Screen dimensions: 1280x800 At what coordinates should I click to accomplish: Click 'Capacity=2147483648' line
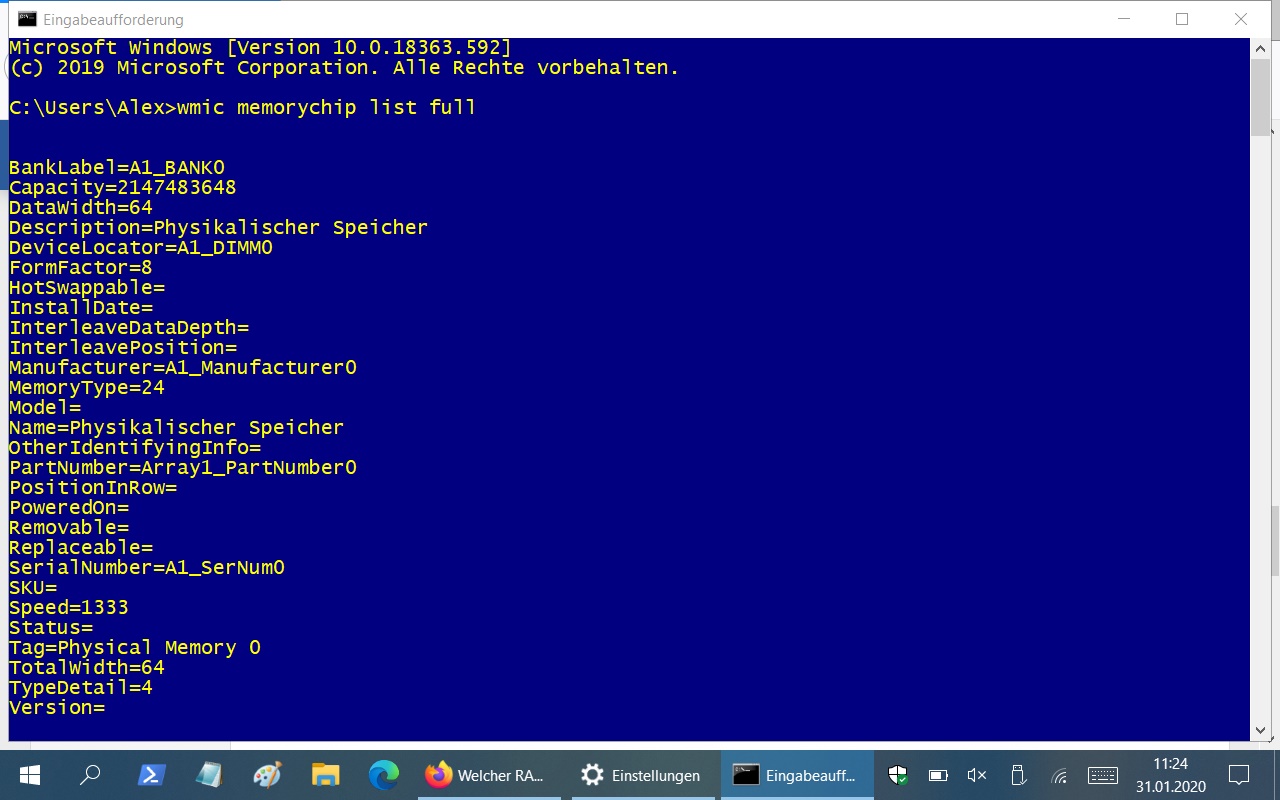pos(123,187)
